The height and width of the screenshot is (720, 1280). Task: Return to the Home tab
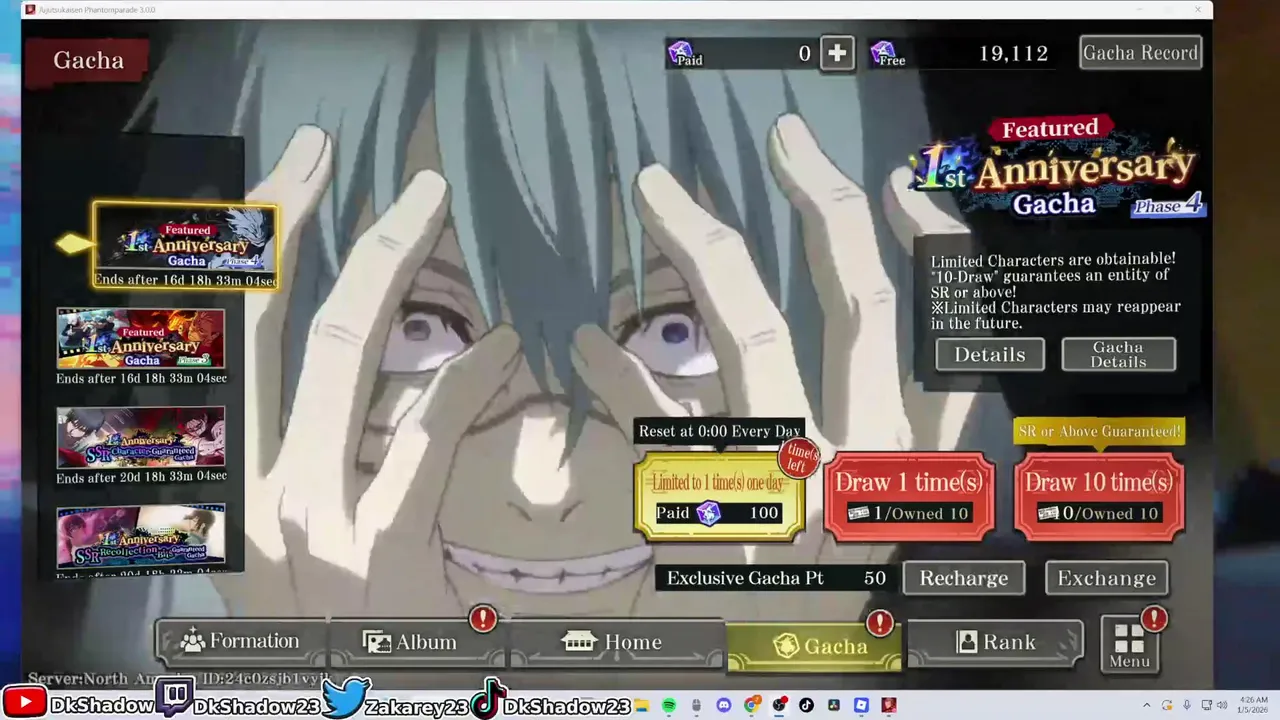(x=616, y=642)
